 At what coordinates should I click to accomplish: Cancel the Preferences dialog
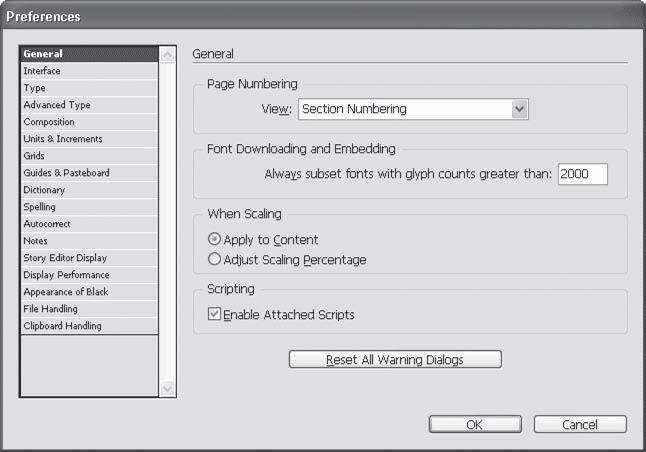point(580,424)
